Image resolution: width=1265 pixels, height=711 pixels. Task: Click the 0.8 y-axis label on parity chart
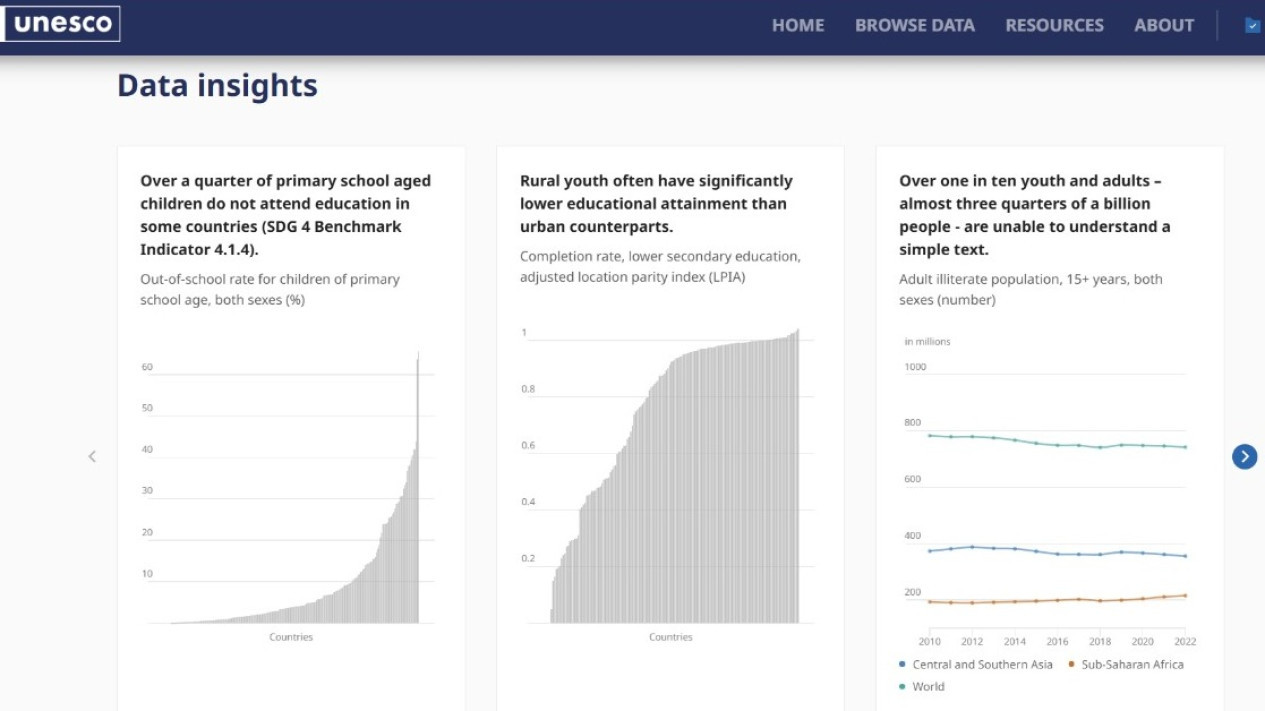pyautogui.click(x=528, y=389)
